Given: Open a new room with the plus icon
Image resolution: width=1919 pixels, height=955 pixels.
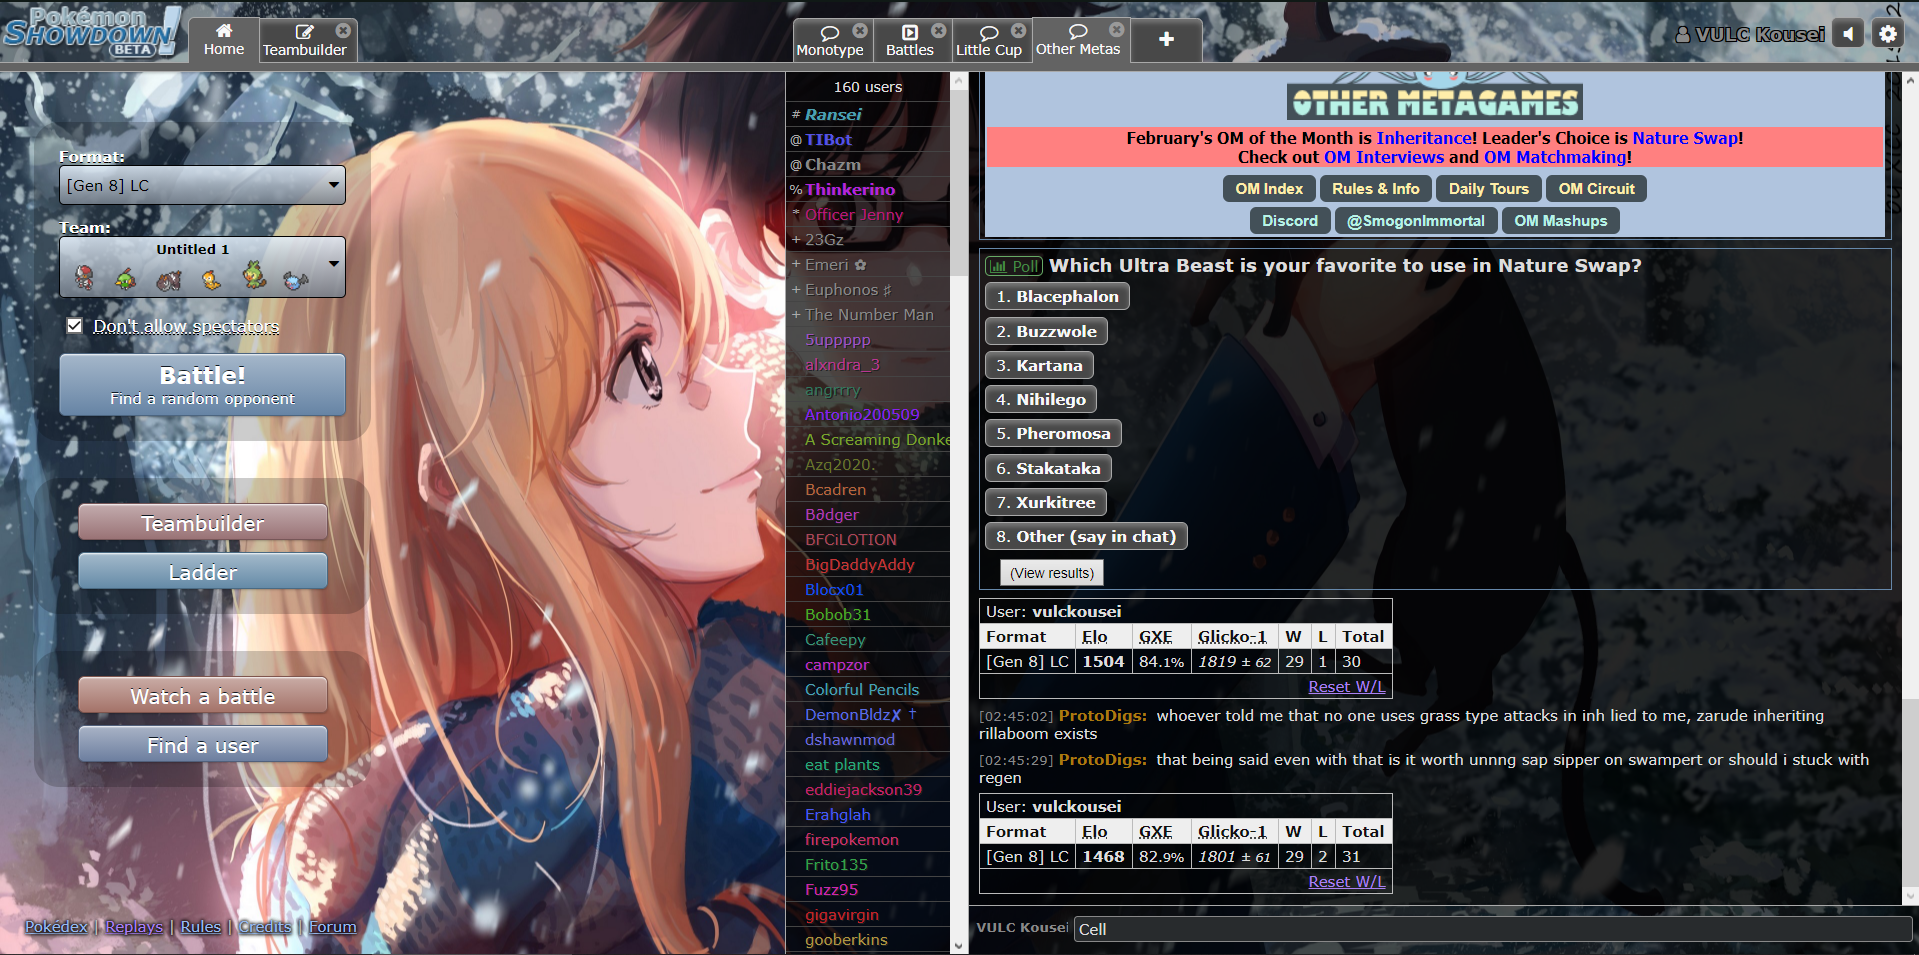Looking at the screenshot, I should [1165, 40].
